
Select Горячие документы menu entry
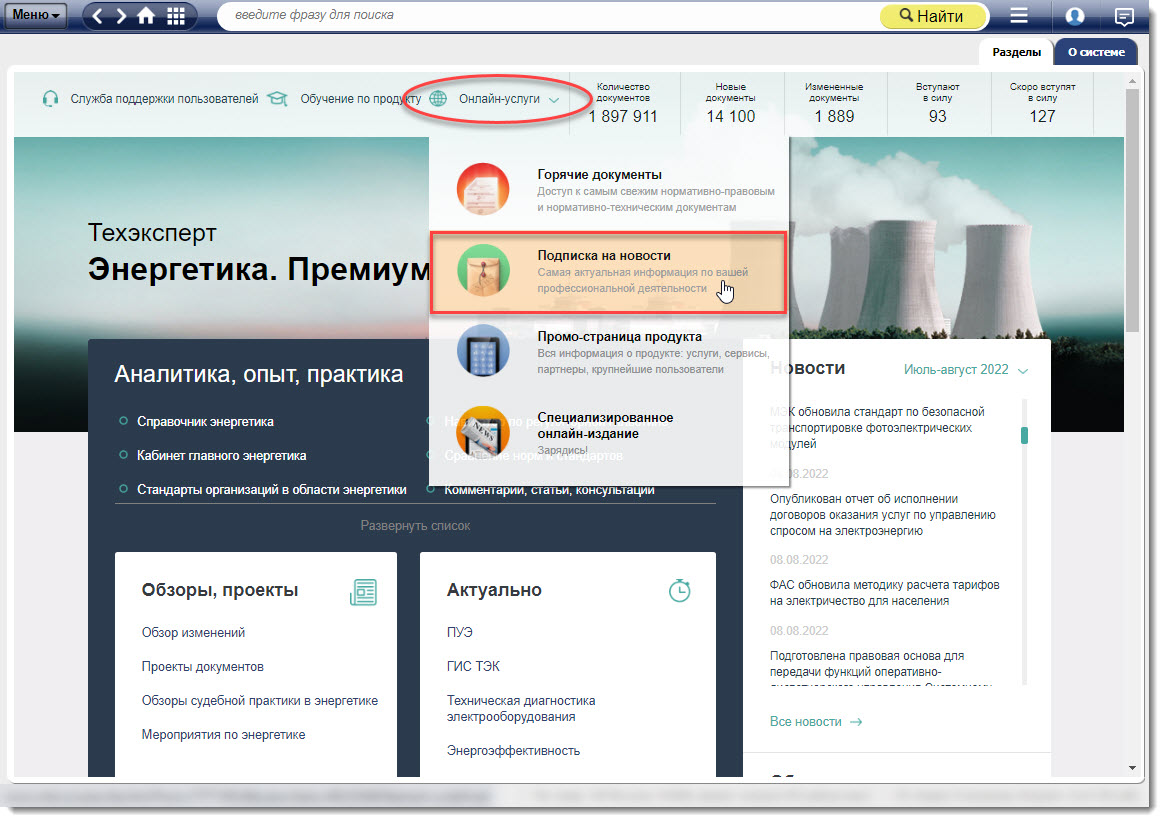609,189
